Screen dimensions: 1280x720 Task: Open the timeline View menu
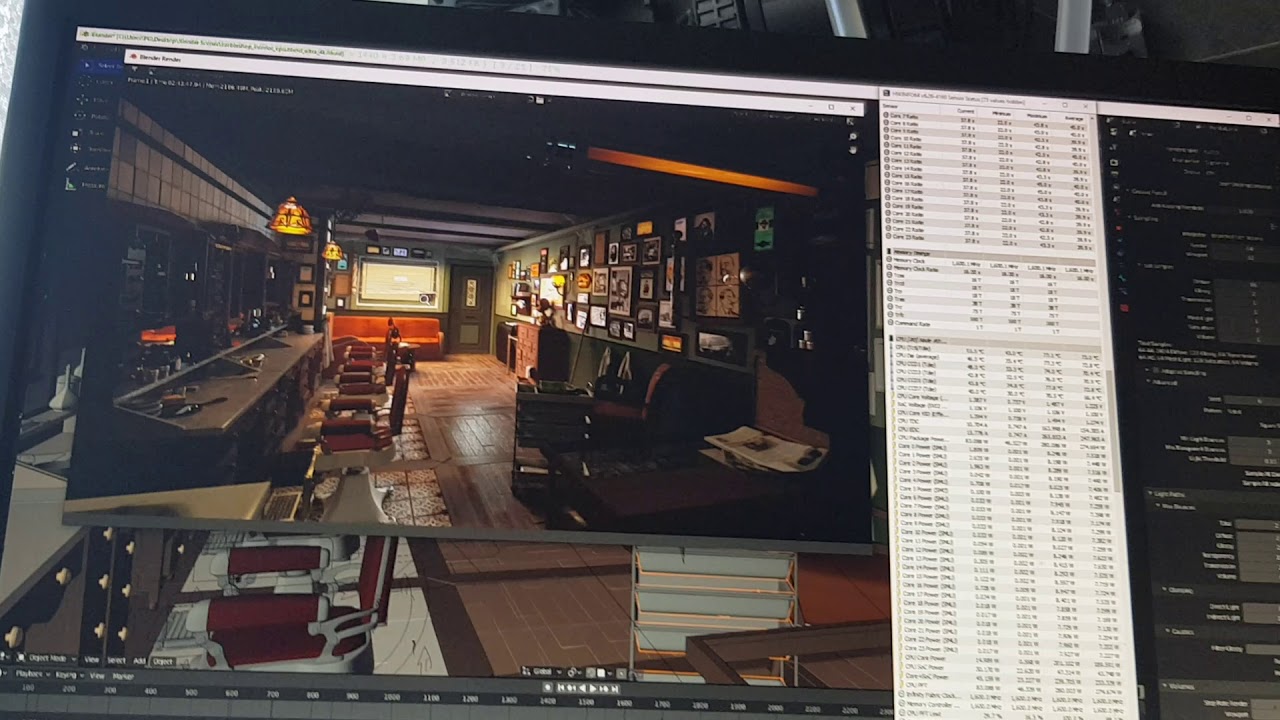pos(97,676)
